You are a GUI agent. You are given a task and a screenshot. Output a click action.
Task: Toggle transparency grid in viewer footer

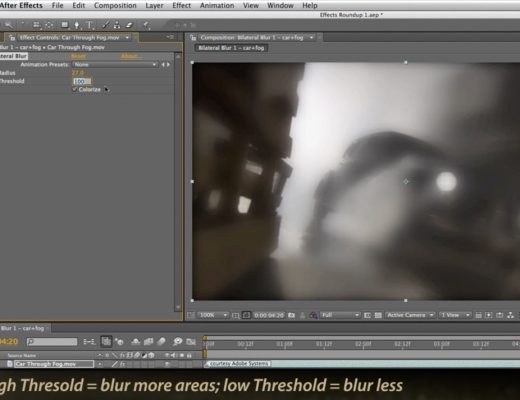click(378, 315)
